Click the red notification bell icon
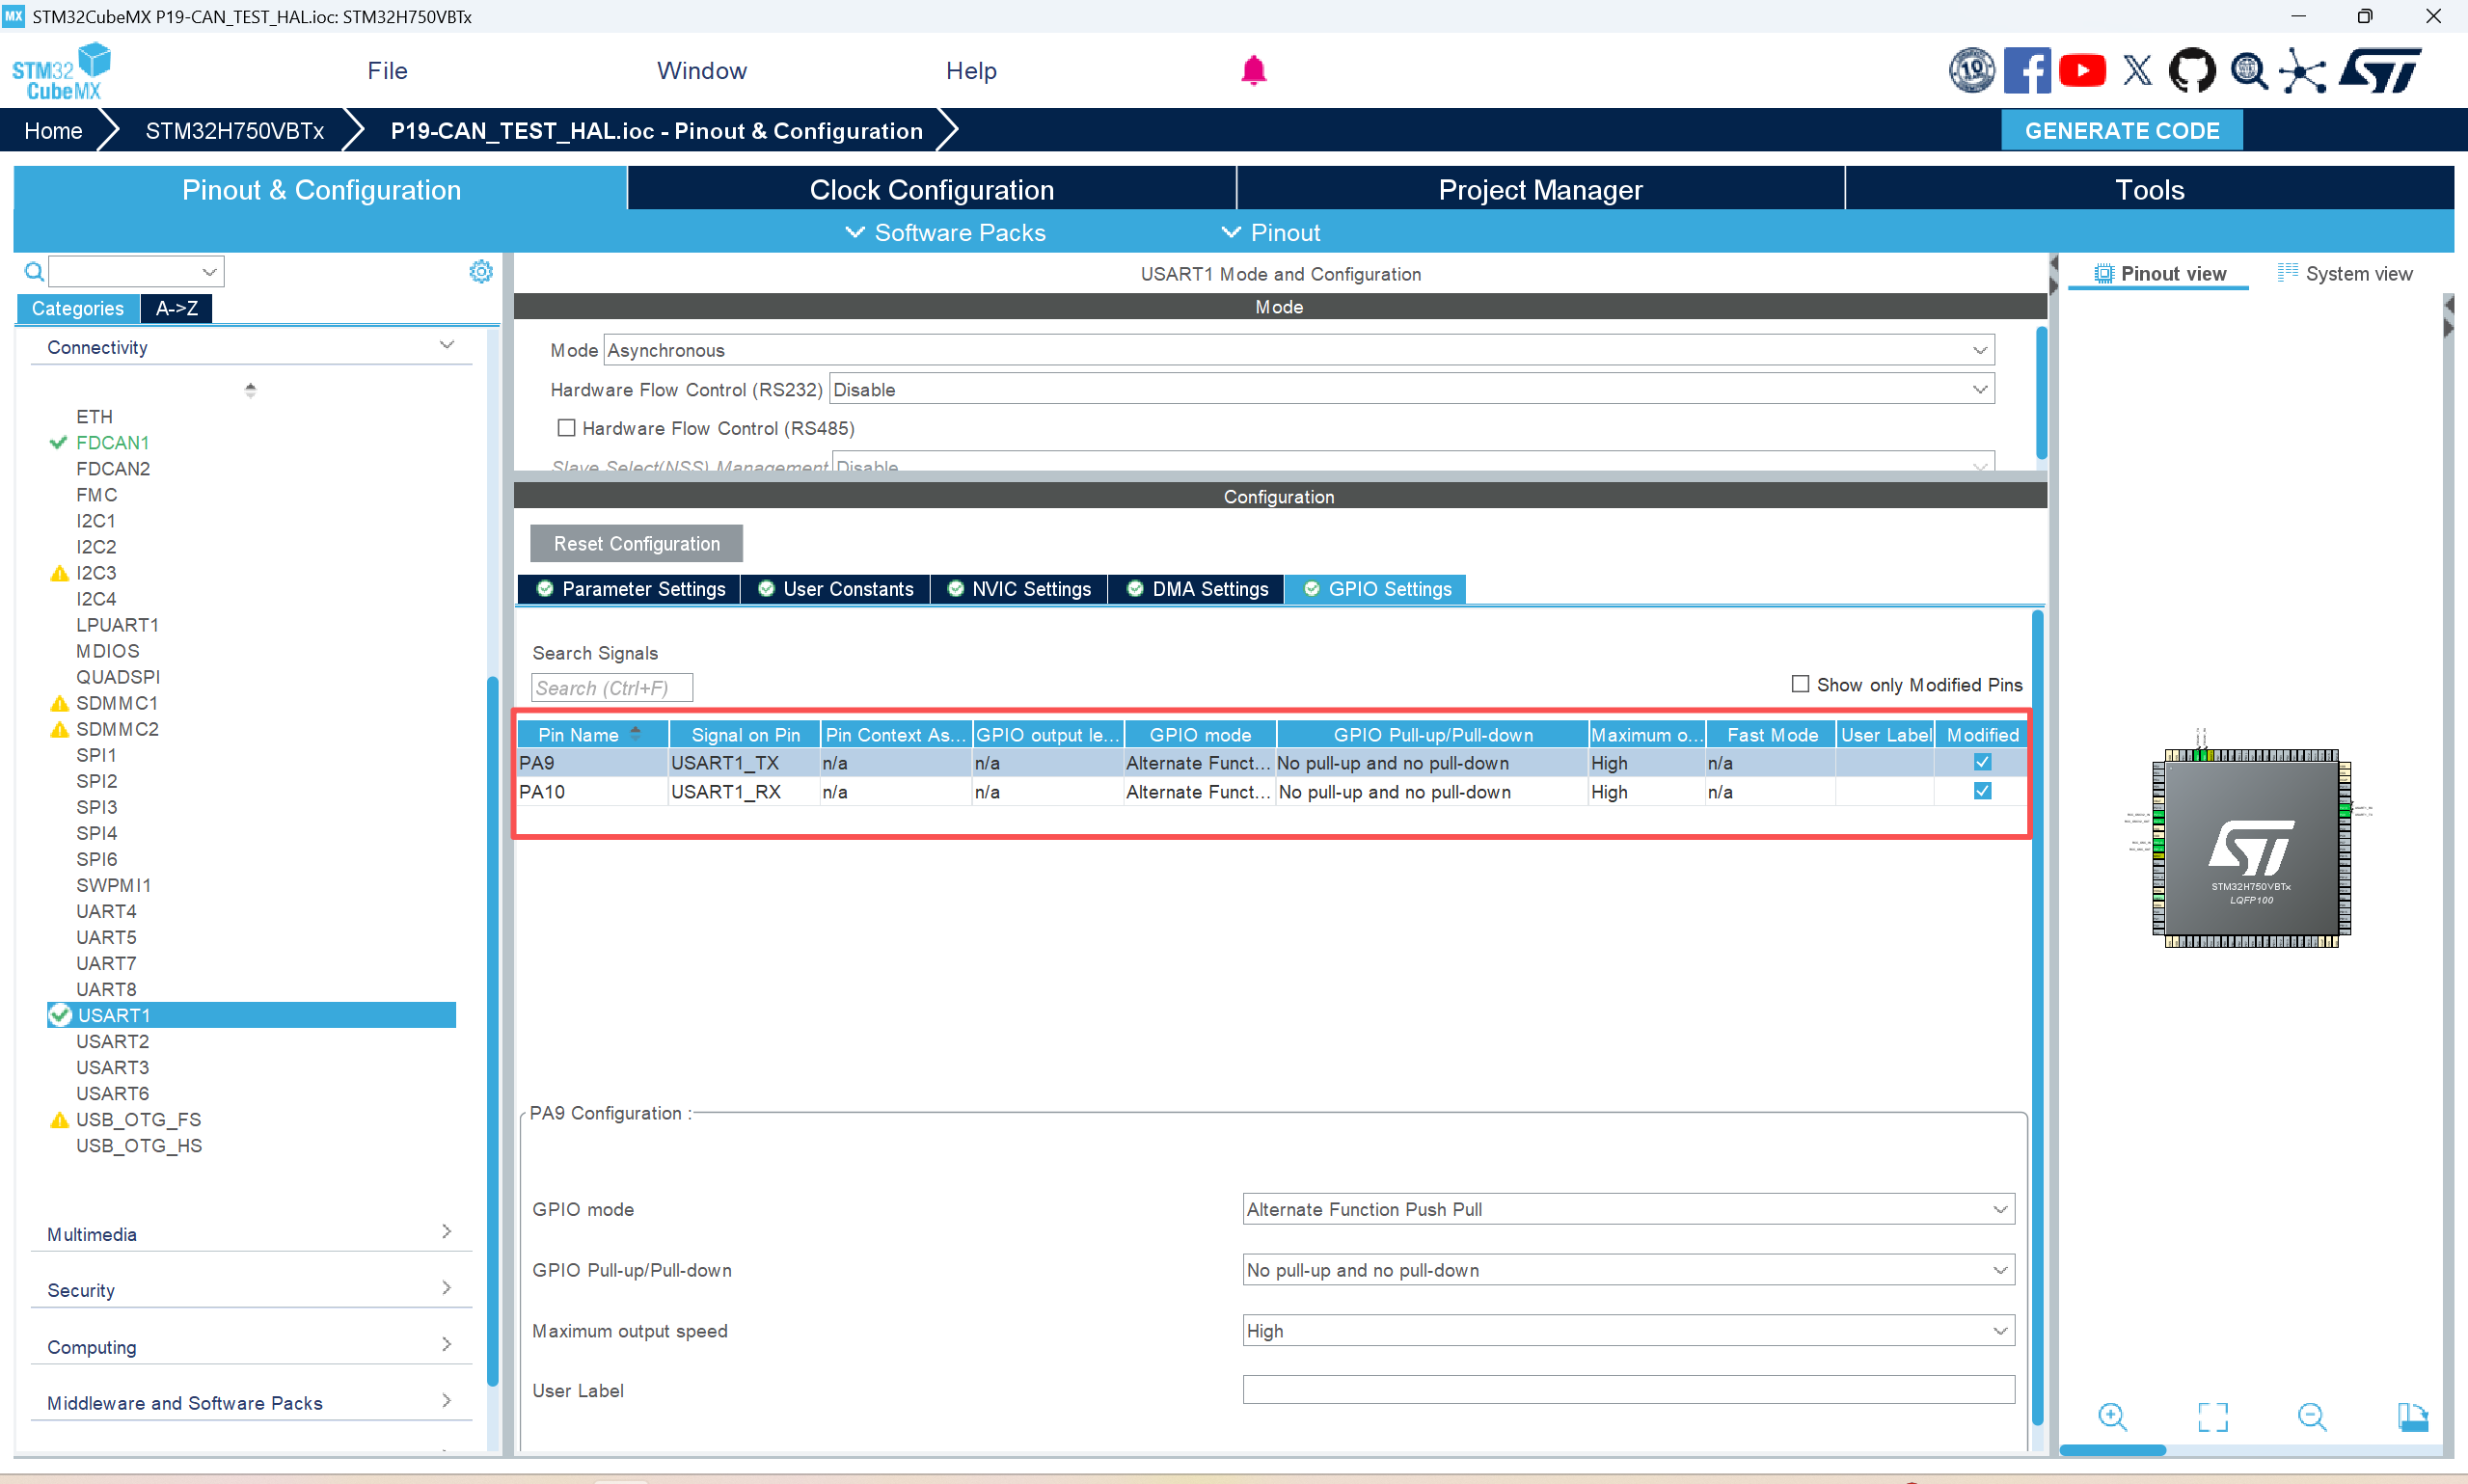Image resolution: width=2468 pixels, height=1484 pixels. [x=1253, y=71]
